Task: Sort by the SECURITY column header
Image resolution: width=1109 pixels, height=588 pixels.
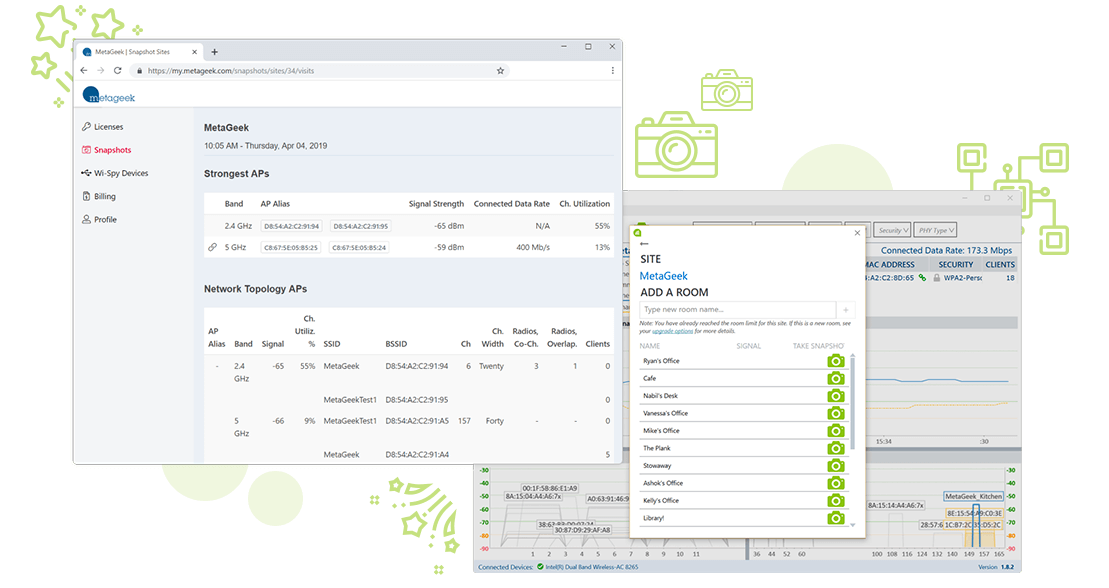Action: click(956, 265)
